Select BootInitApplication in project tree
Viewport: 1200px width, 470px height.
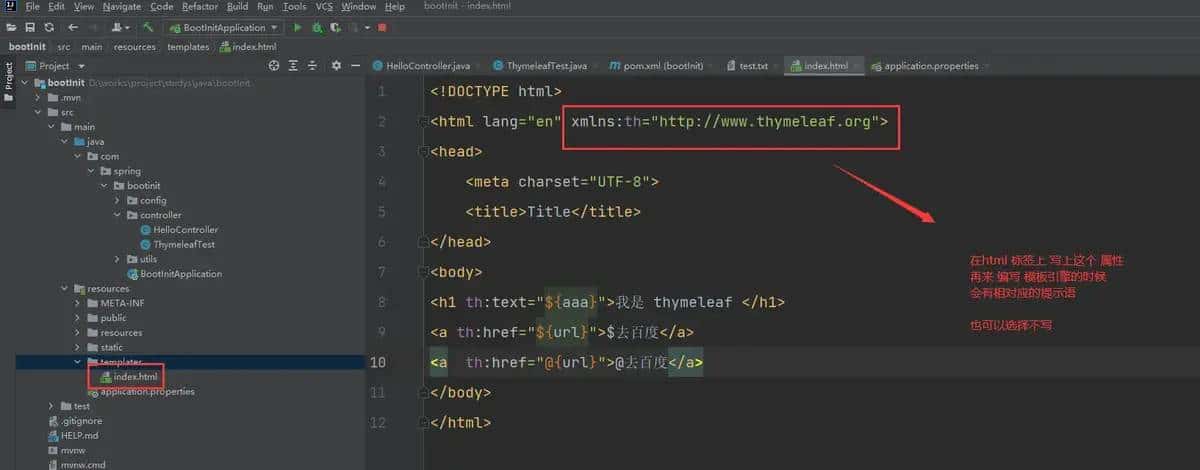(174, 274)
